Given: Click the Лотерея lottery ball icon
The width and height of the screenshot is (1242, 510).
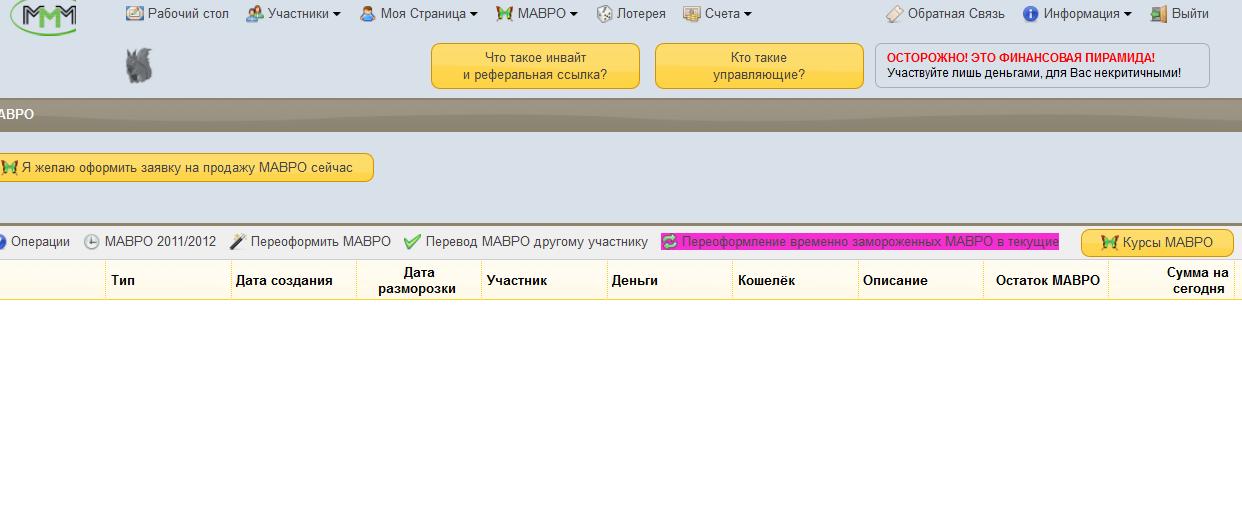Looking at the screenshot, I should (x=604, y=14).
